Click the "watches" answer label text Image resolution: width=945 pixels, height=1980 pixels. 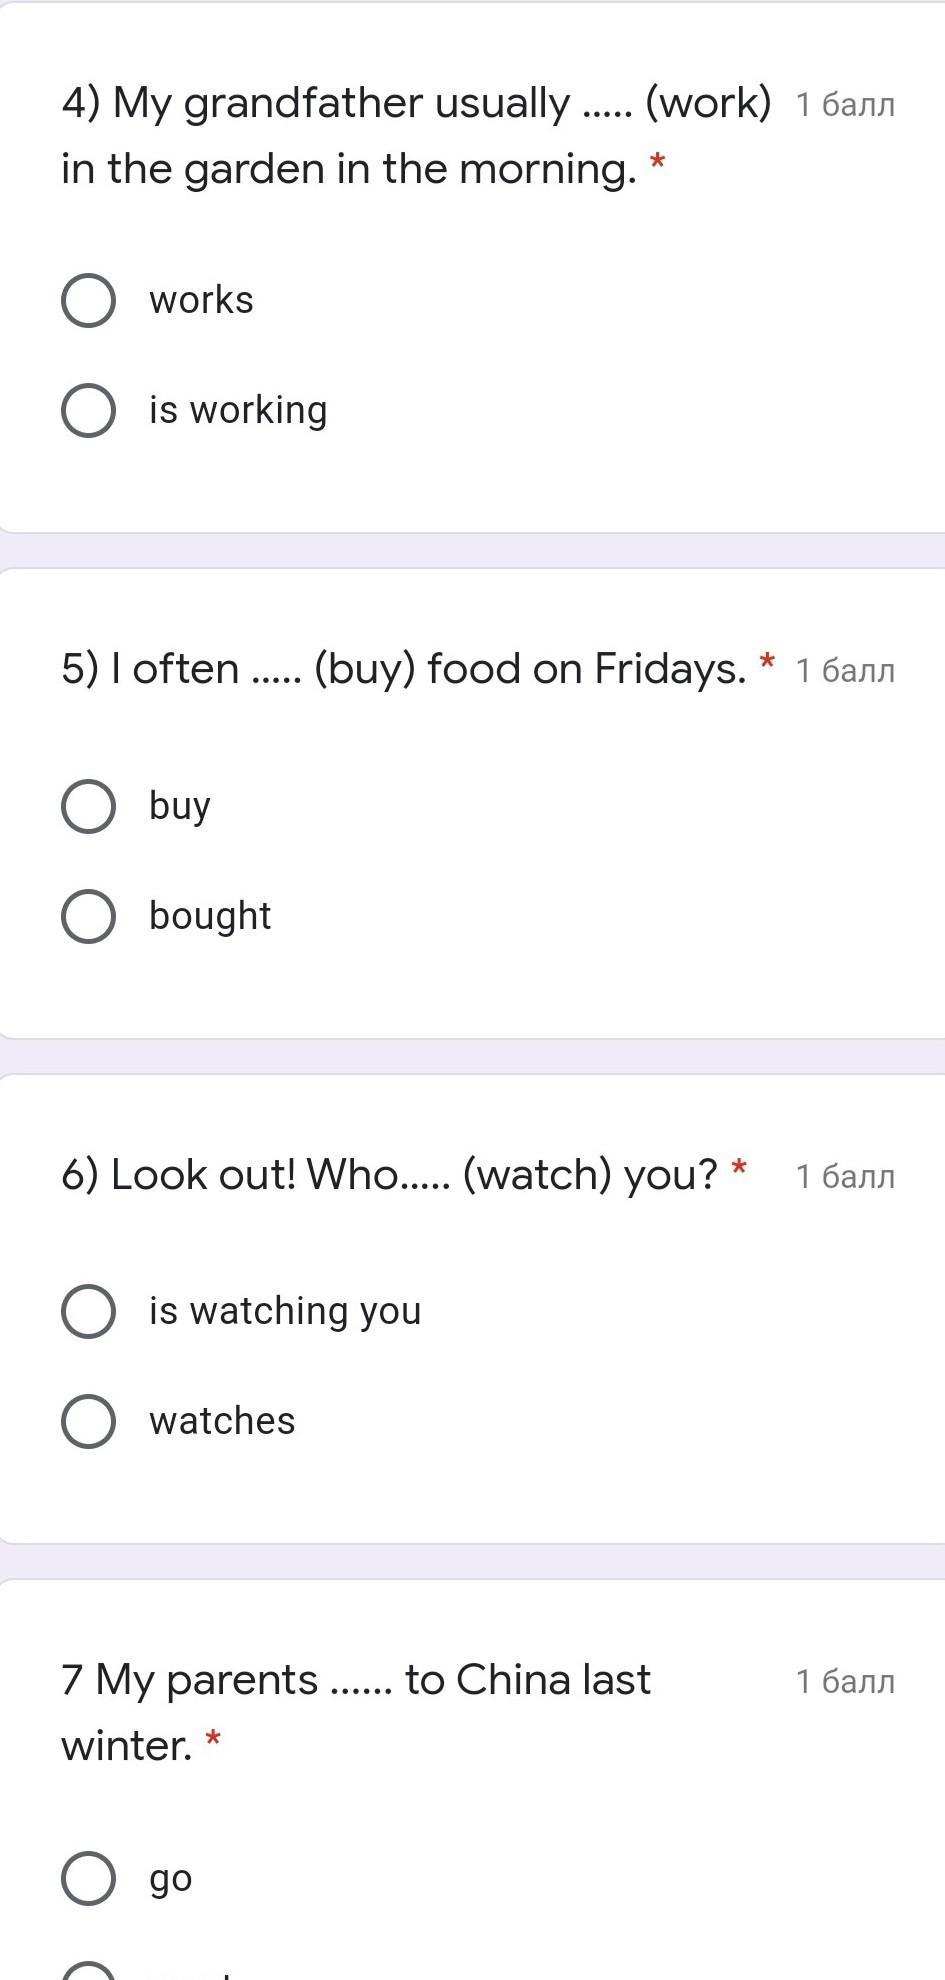pos(222,1421)
